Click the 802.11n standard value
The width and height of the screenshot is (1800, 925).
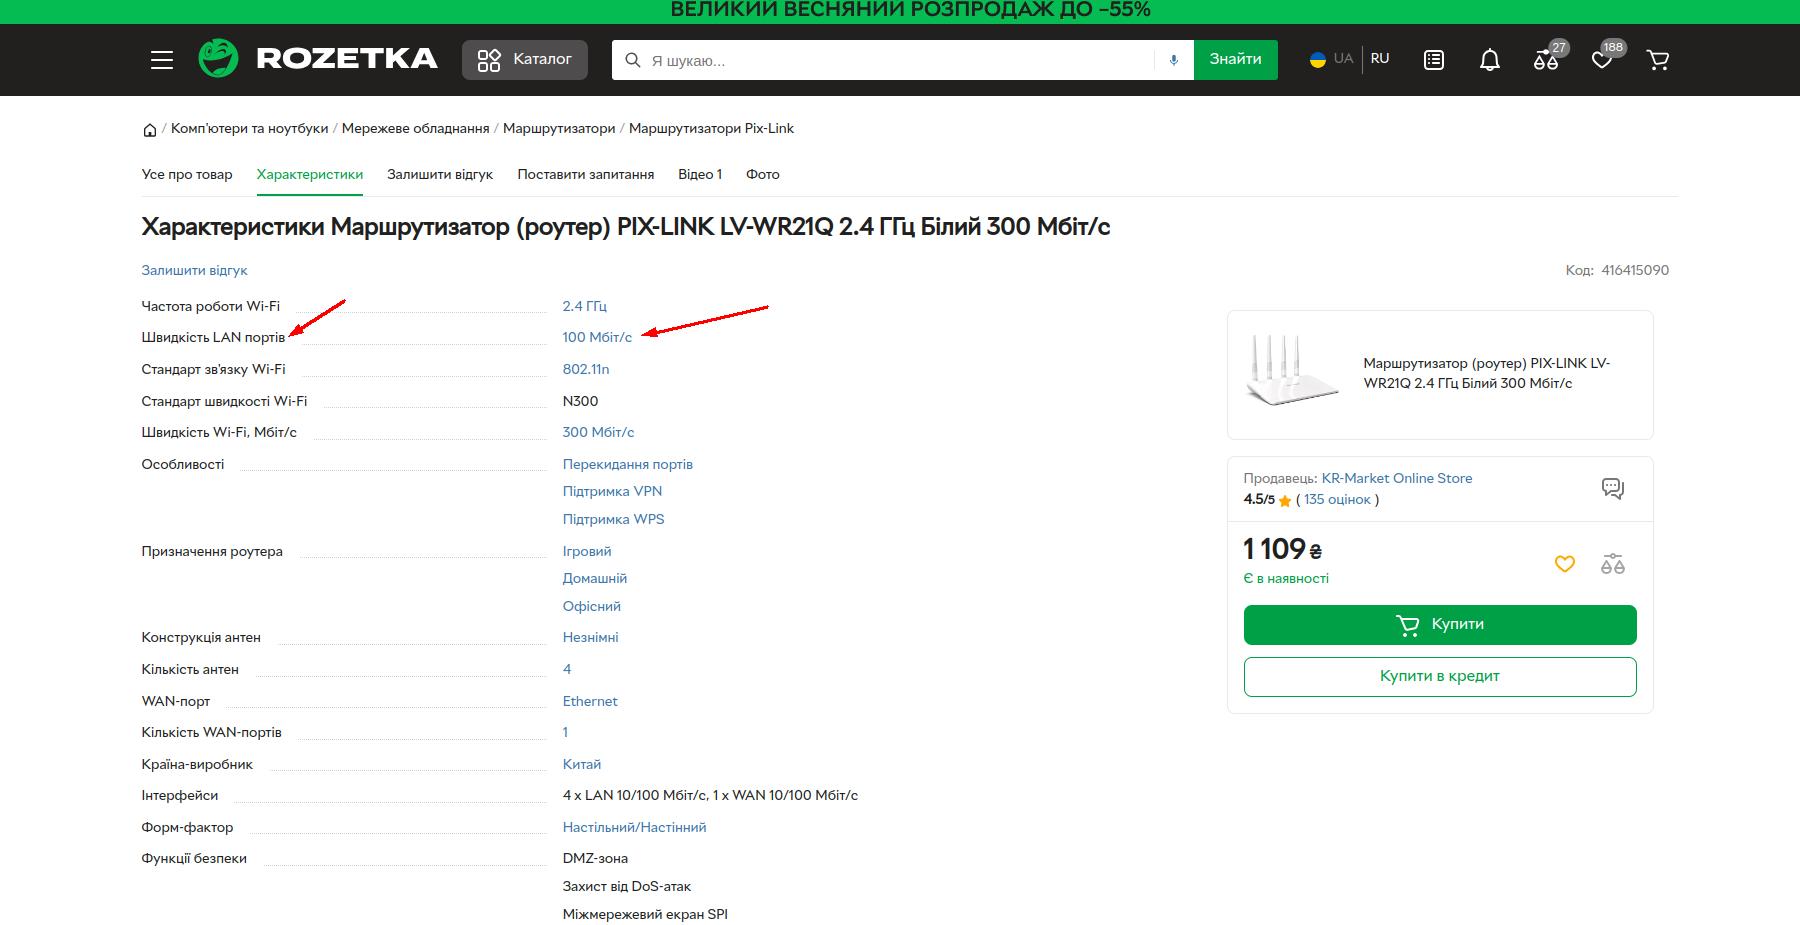[586, 370]
